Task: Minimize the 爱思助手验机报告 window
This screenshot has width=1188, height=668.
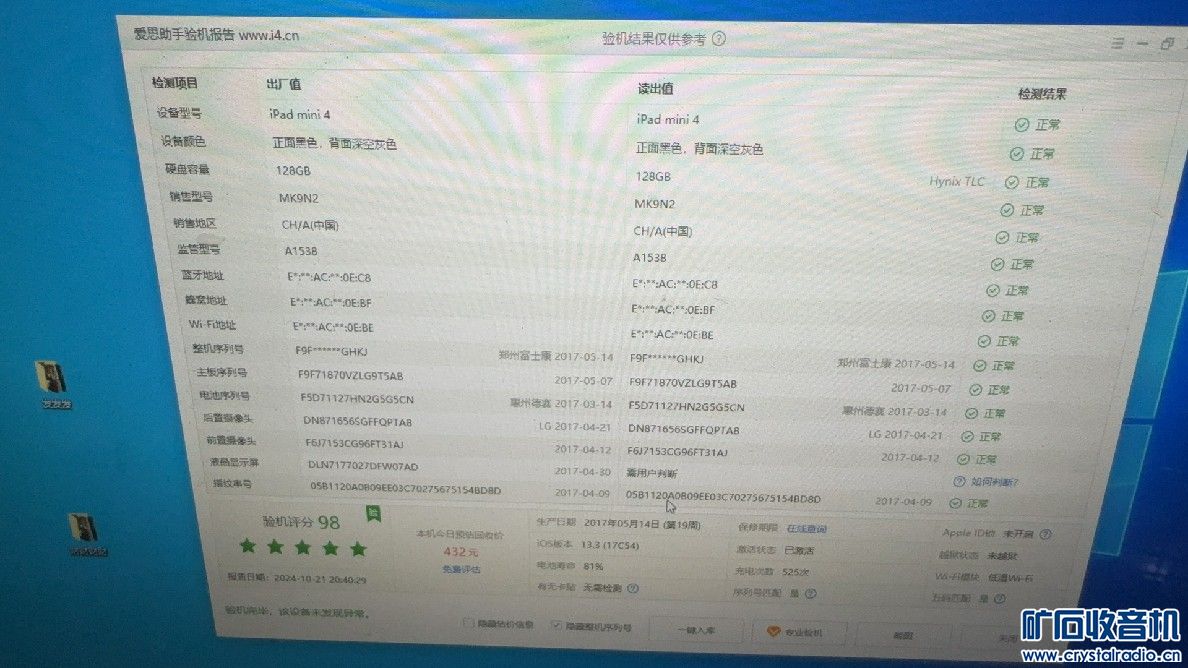Action: coord(1143,44)
